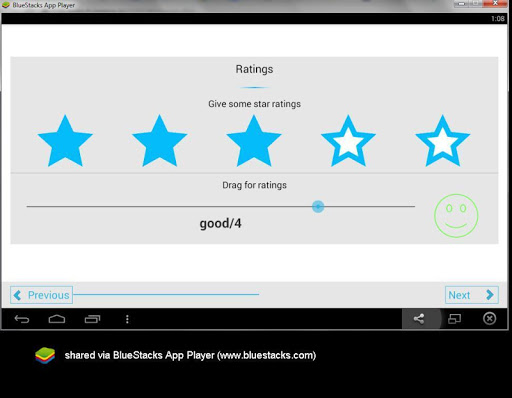Go to the Previous page
The height and width of the screenshot is (398, 512).
coord(41,295)
